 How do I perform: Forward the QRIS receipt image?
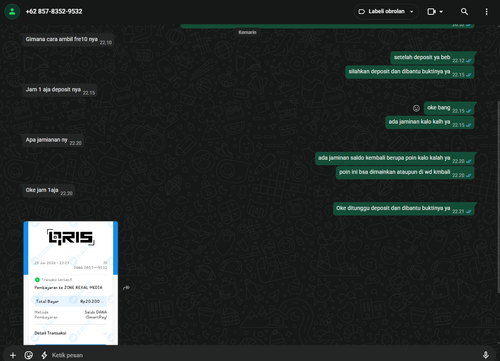pyautogui.click(x=126, y=288)
